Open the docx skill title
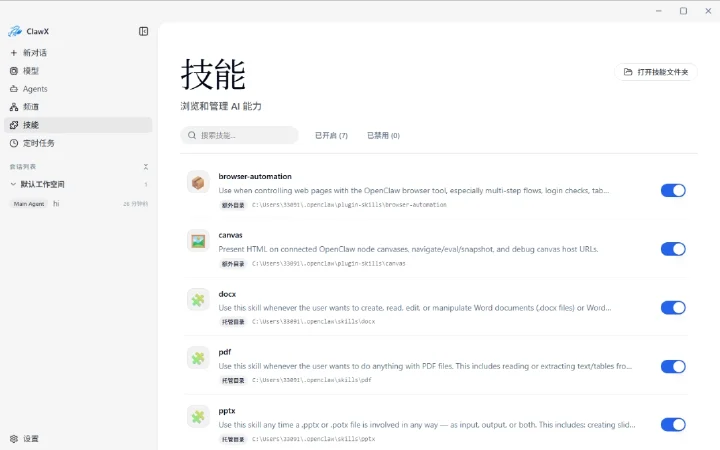720x450 pixels. click(227, 294)
